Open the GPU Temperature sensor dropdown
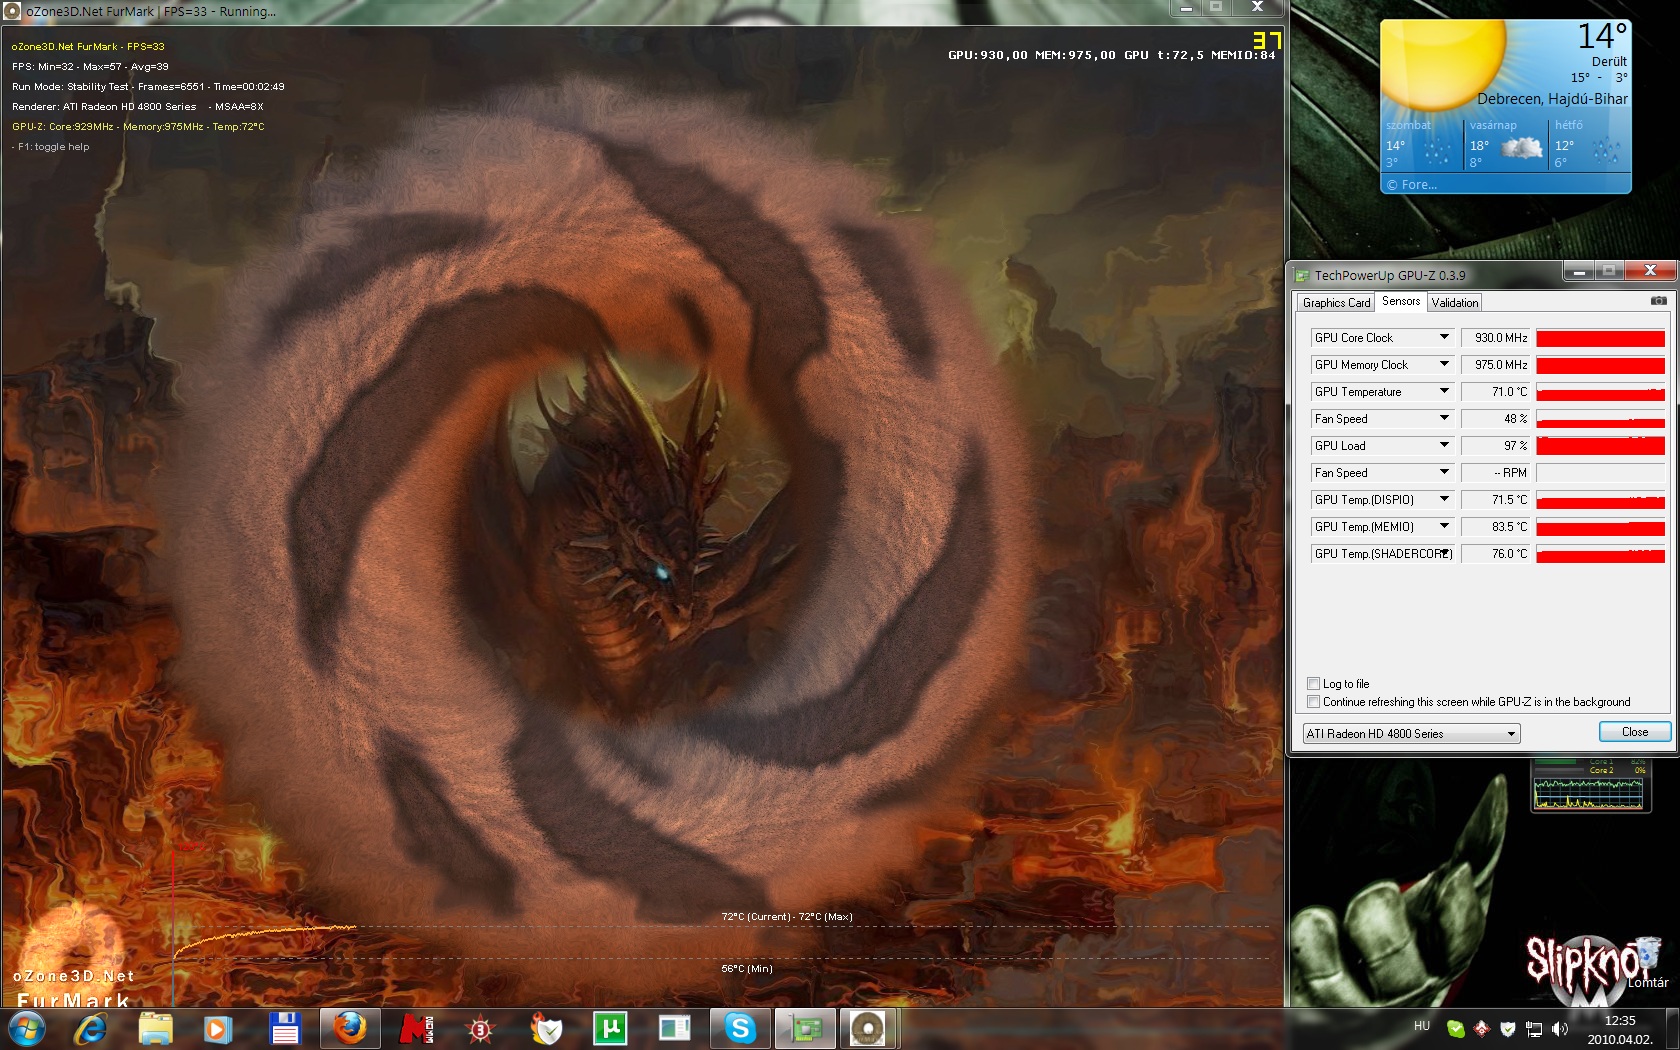This screenshot has width=1680, height=1050. (1444, 391)
